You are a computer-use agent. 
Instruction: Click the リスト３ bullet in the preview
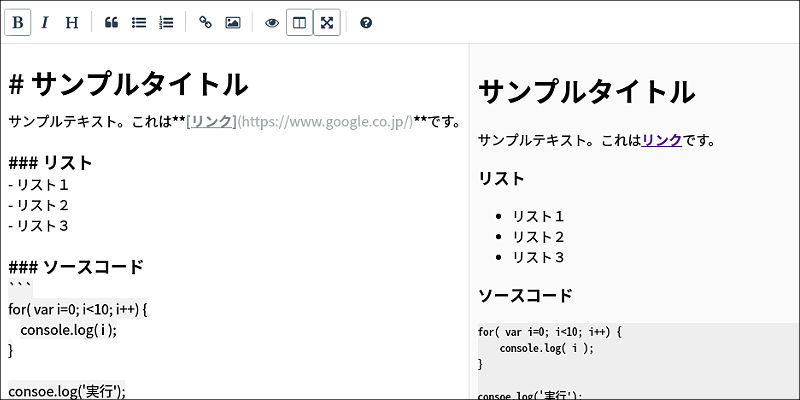pos(538,257)
